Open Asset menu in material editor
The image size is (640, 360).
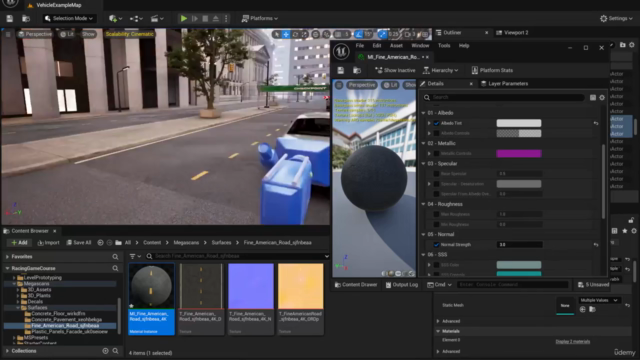click(x=396, y=46)
